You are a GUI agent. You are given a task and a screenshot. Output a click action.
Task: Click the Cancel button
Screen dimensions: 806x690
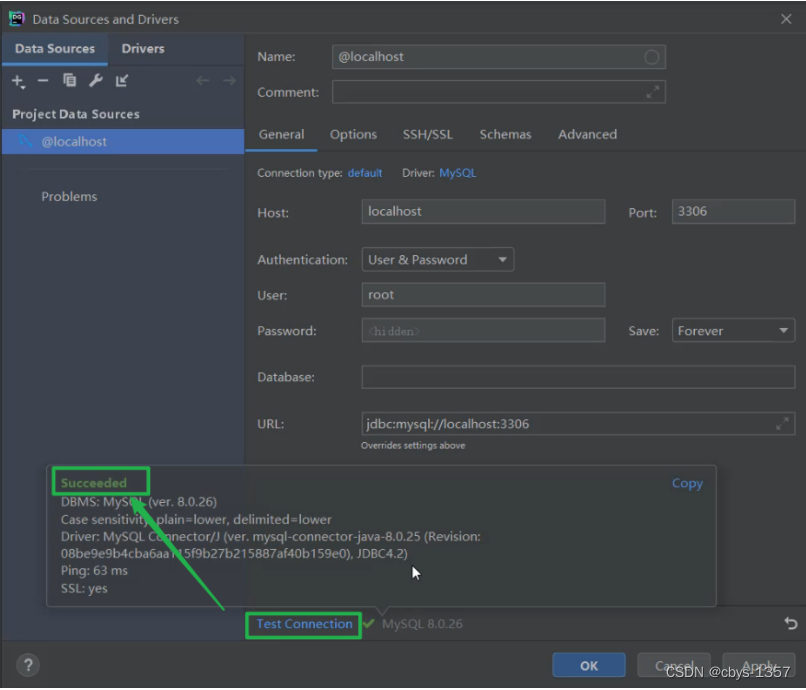click(x=674, y=666)
